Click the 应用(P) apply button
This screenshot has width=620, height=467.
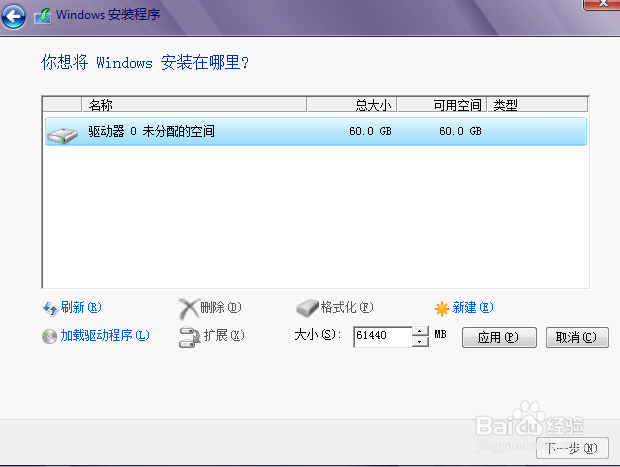coord(499,337)
